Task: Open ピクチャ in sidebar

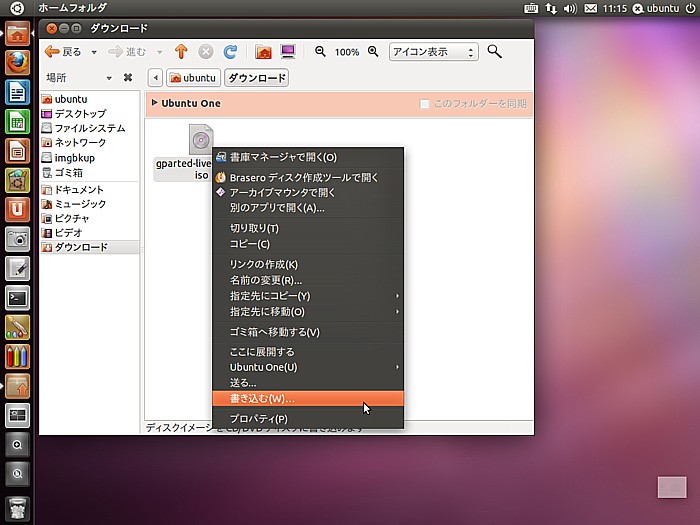Action: point(90,218)
